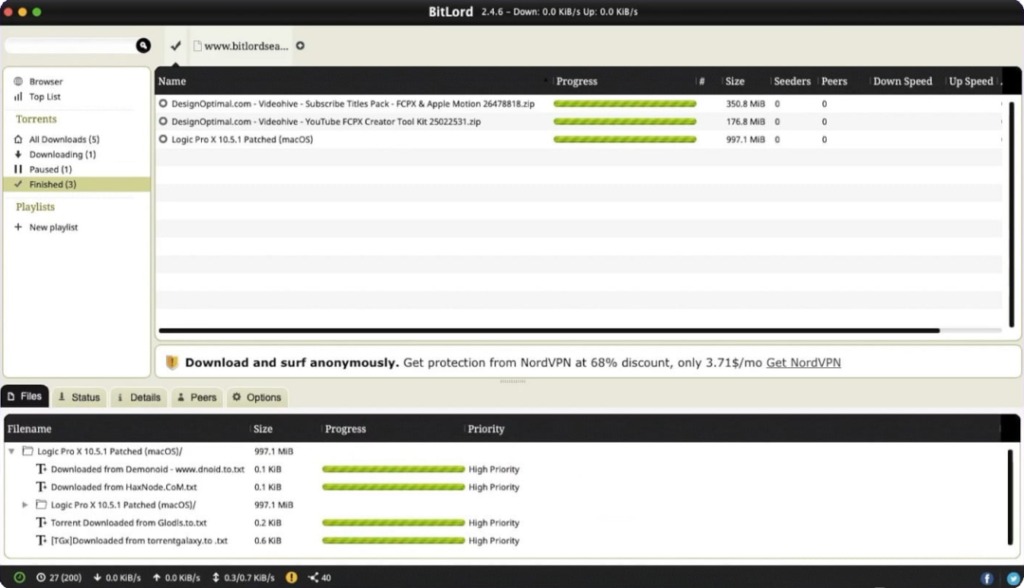
Task: Click the torrent list vertical scrollbar
Action: coord(1012,214)
